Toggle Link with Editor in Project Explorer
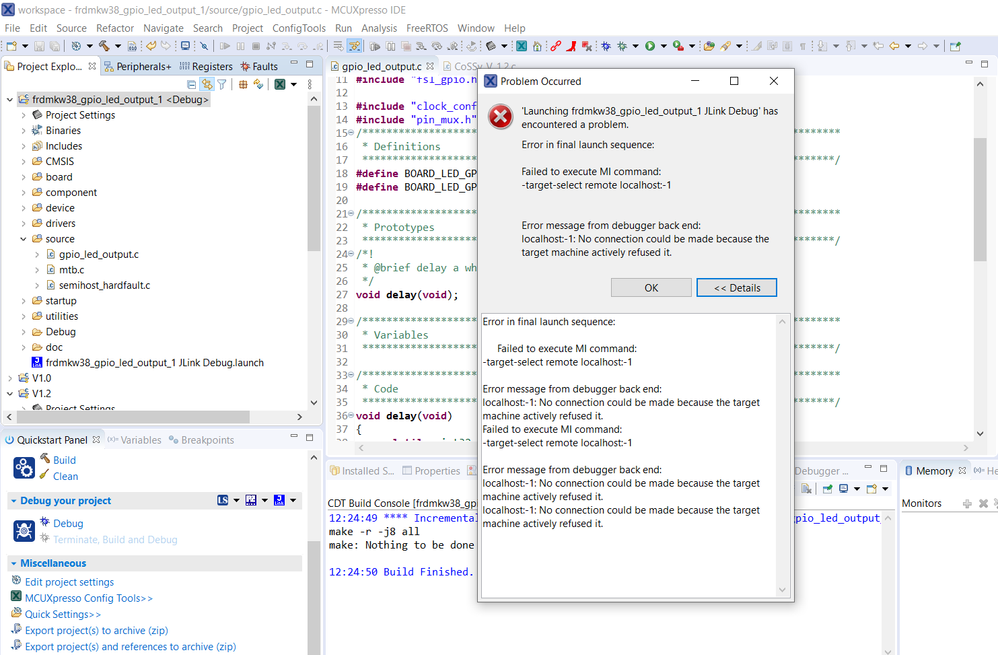 tap(207, 84)
